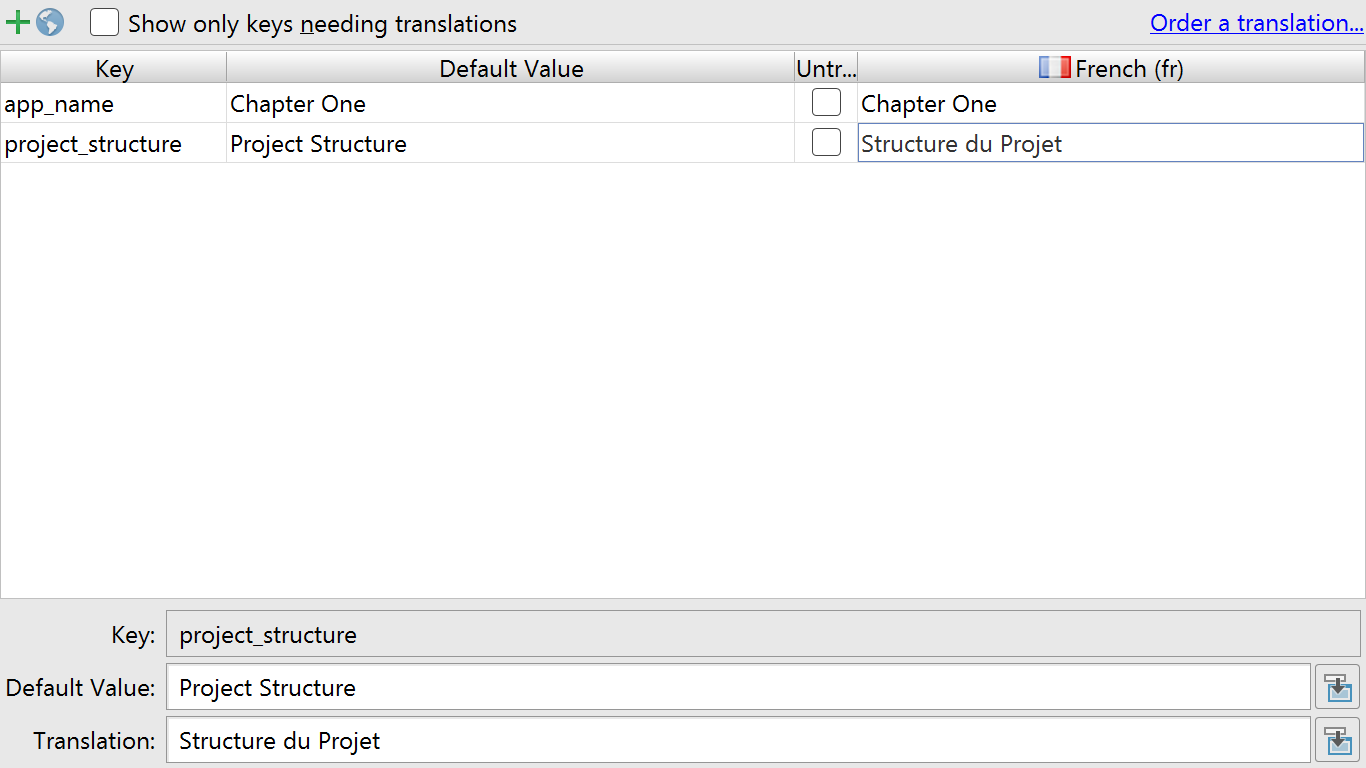Click the French flag icon in header
Image resolution: width=1366 pixels, height=768 pixels.
[1055, 68]
